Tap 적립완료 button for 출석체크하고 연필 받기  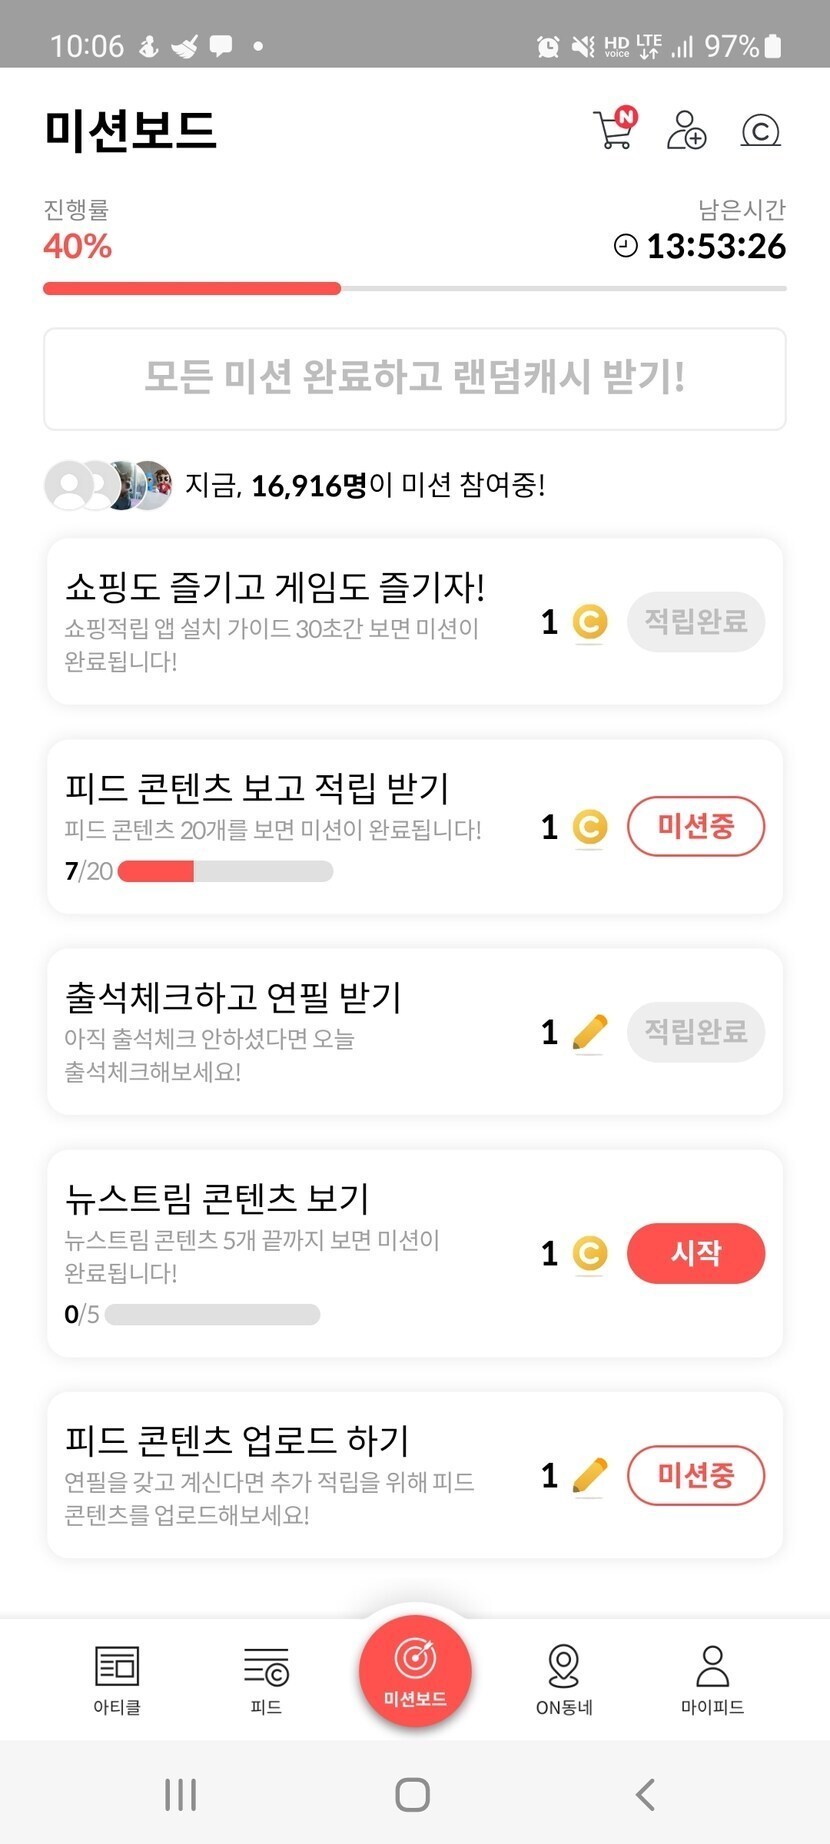click(x=695, y=1031)
